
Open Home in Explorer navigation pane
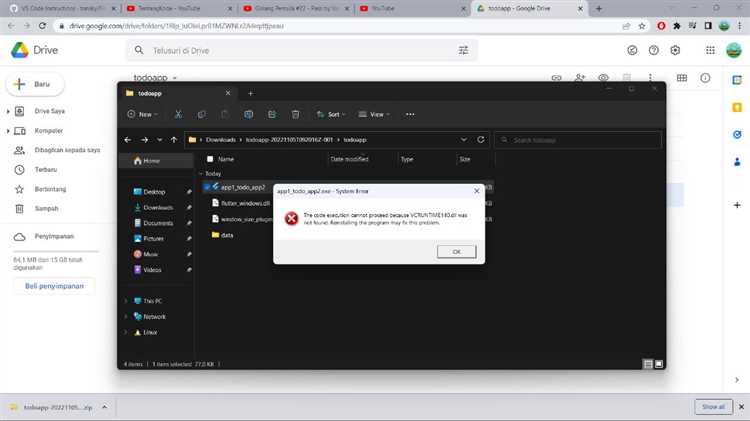click(147, 161)
